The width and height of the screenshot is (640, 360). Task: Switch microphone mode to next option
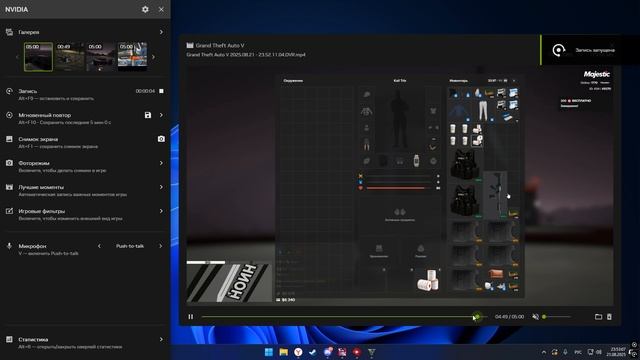pos(160,246)
